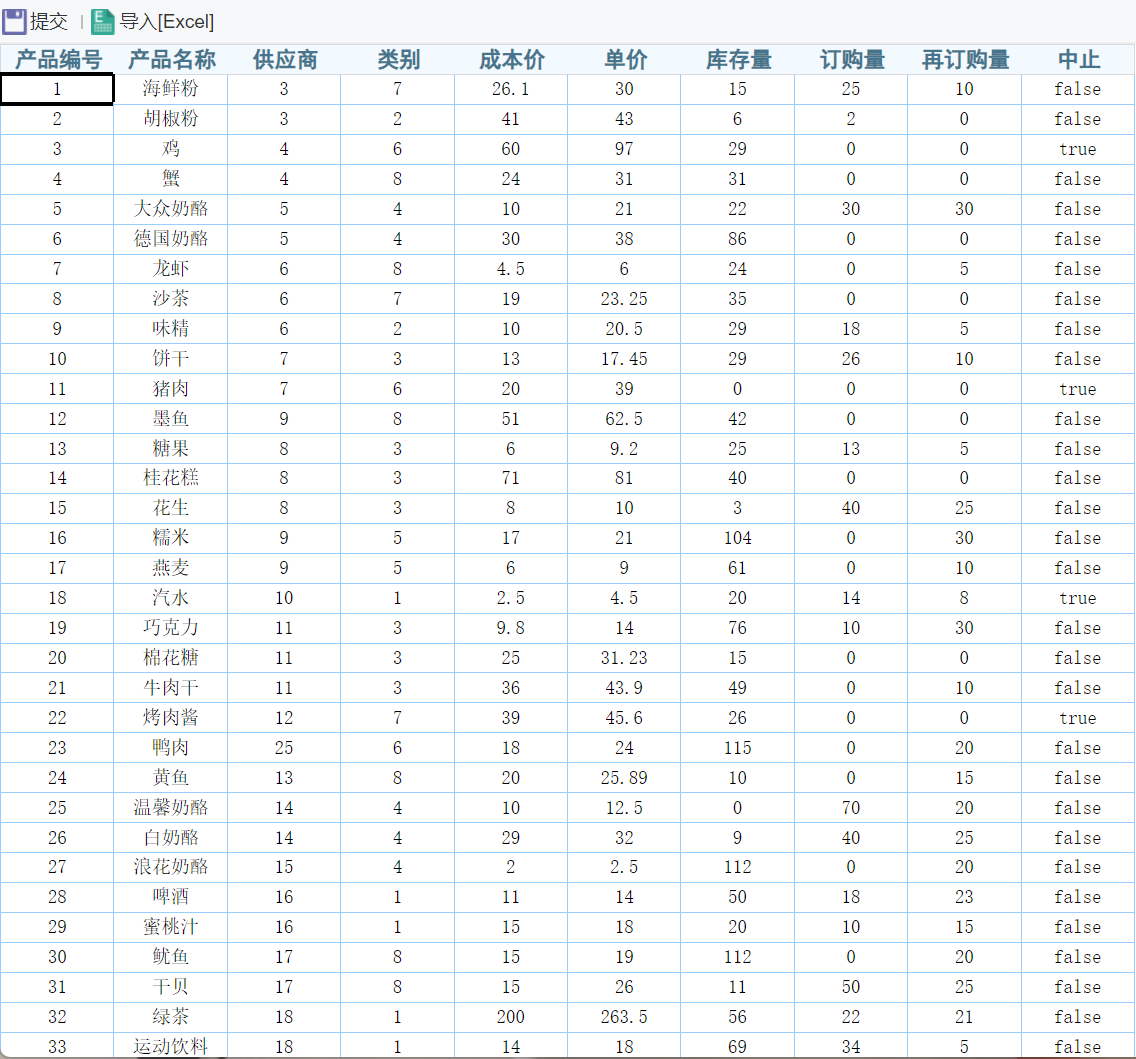This screenshot has height=1059, width=1136.
Task: Toggle the 中止 value for 汽水 row
Action: coord(1077,598)
